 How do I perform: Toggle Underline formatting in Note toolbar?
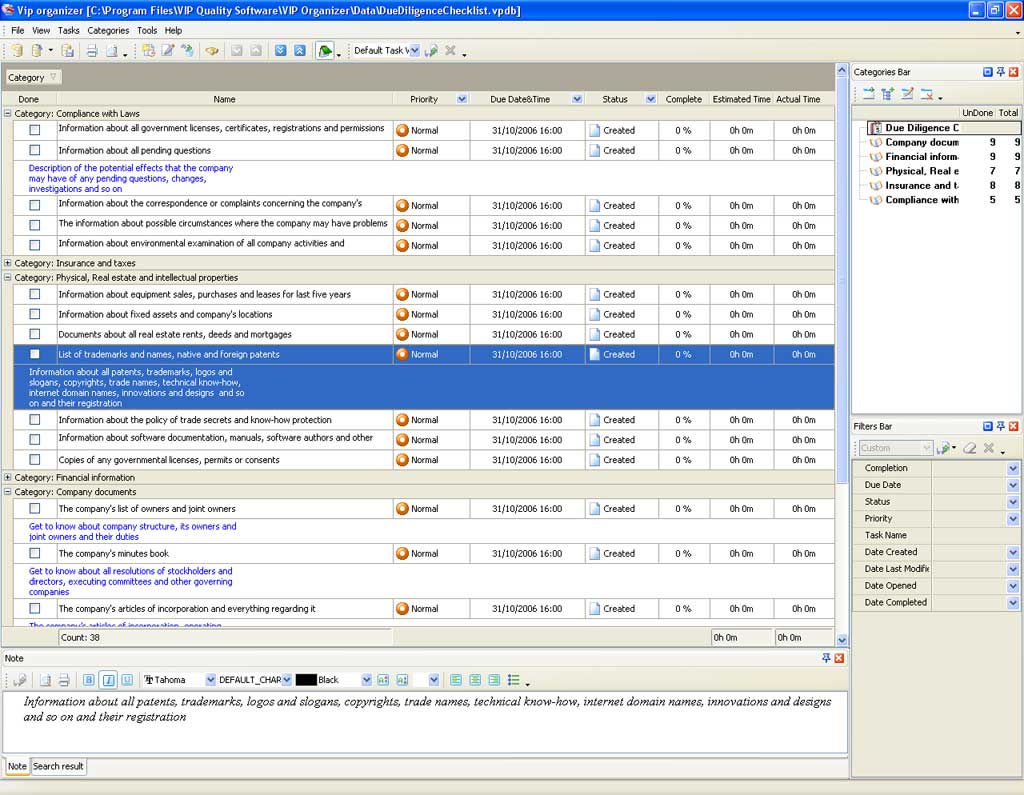(x=127, y=680)
